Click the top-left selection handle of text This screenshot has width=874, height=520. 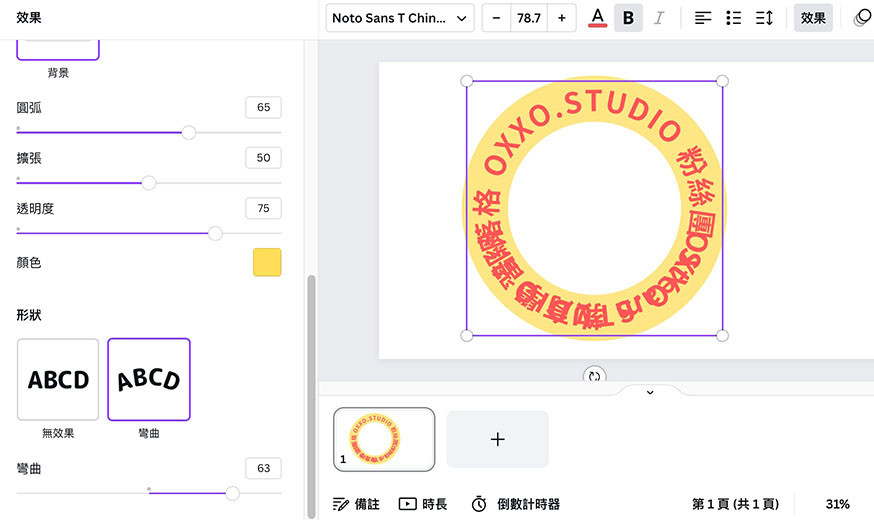(x=467, y=81)
